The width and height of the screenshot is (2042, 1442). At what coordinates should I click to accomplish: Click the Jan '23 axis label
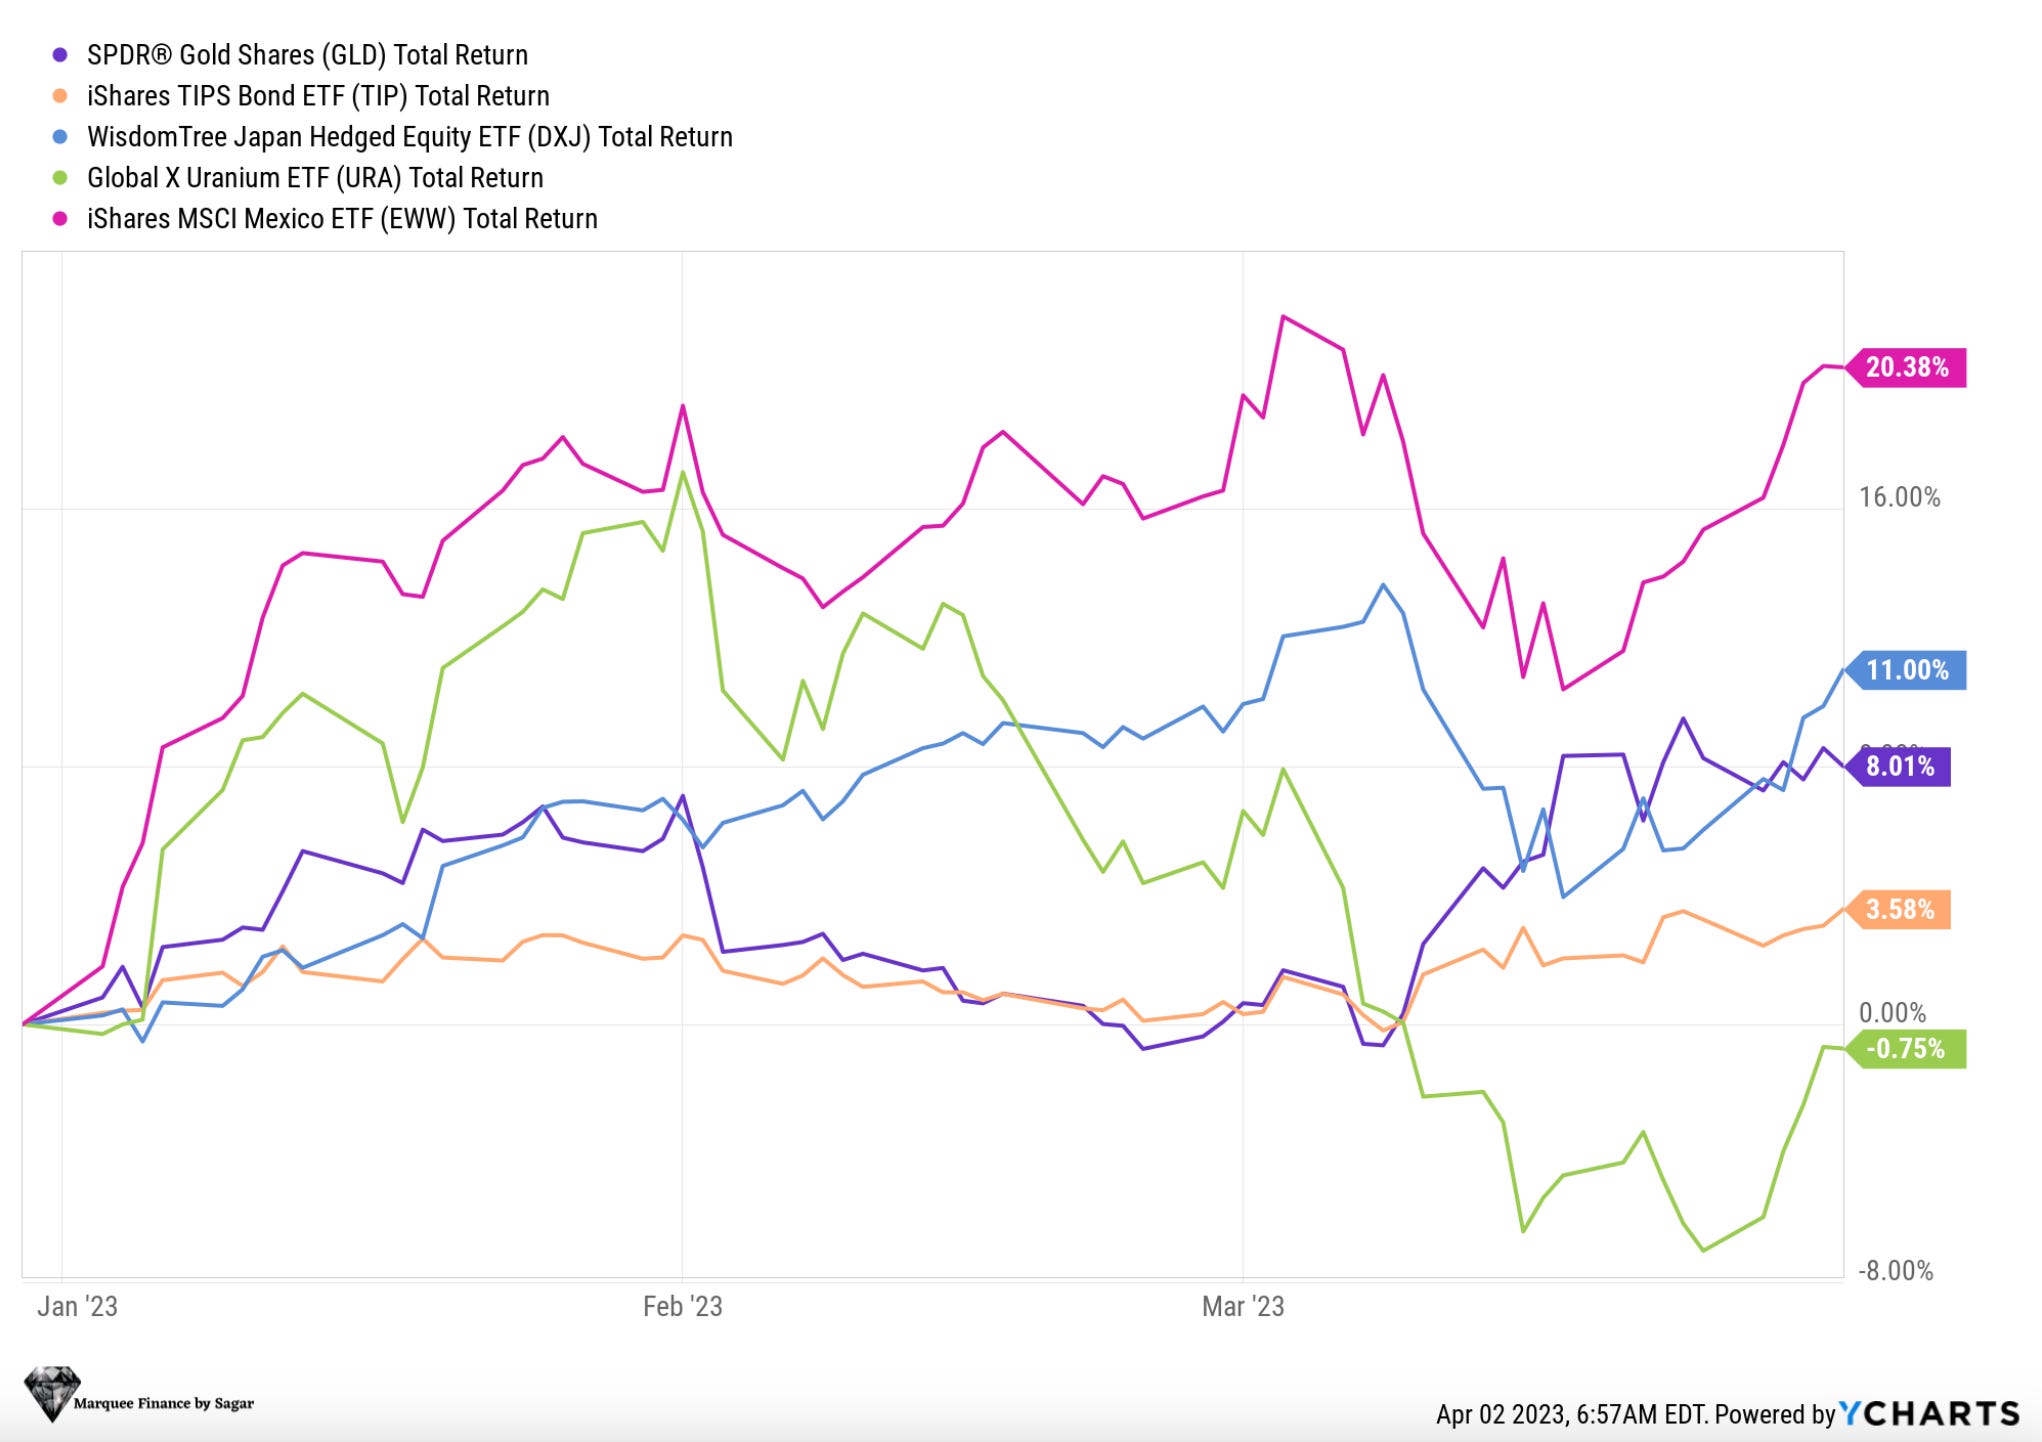click(77, 1306)
